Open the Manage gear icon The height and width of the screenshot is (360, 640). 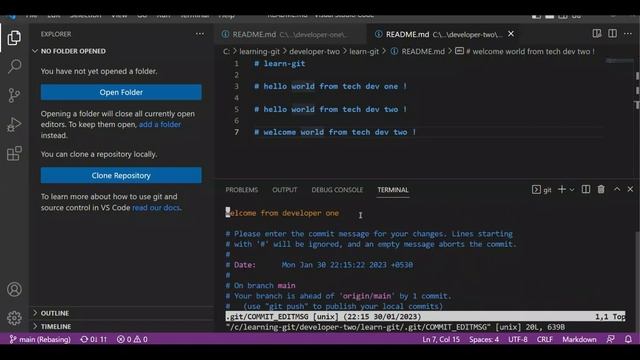point(14,318)
